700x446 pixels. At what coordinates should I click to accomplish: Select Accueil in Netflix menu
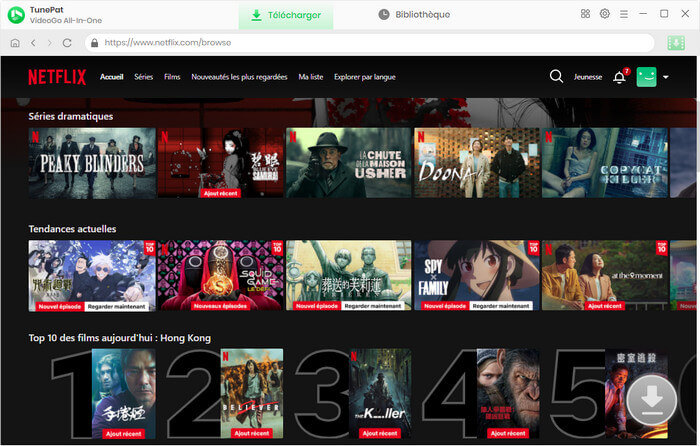(112, 77)
